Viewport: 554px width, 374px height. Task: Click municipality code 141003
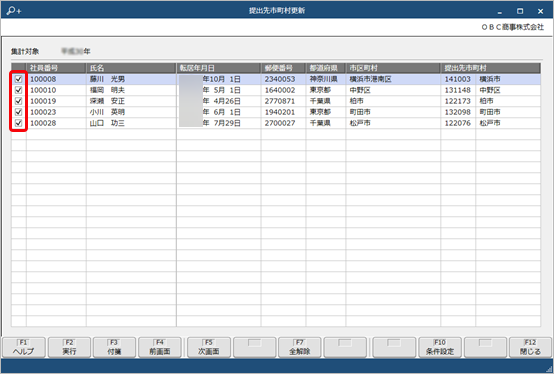point(458,79)
